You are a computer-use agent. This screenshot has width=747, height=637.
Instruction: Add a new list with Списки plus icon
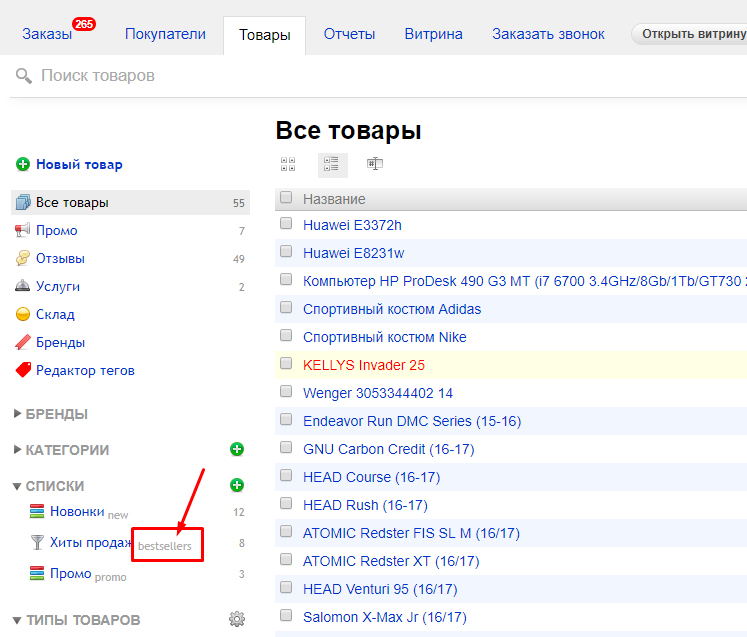click(237, 485)
